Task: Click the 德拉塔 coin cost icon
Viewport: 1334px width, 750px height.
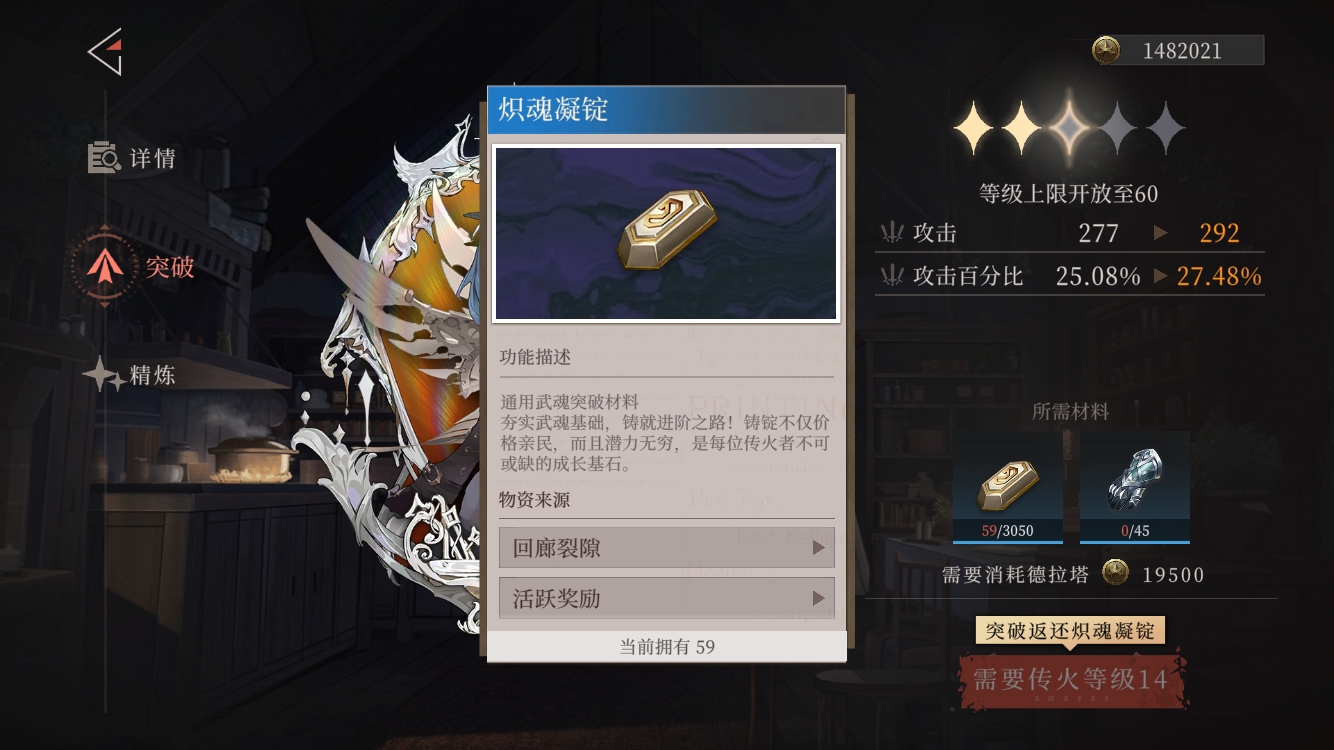Action: (x=1115, y=573)
